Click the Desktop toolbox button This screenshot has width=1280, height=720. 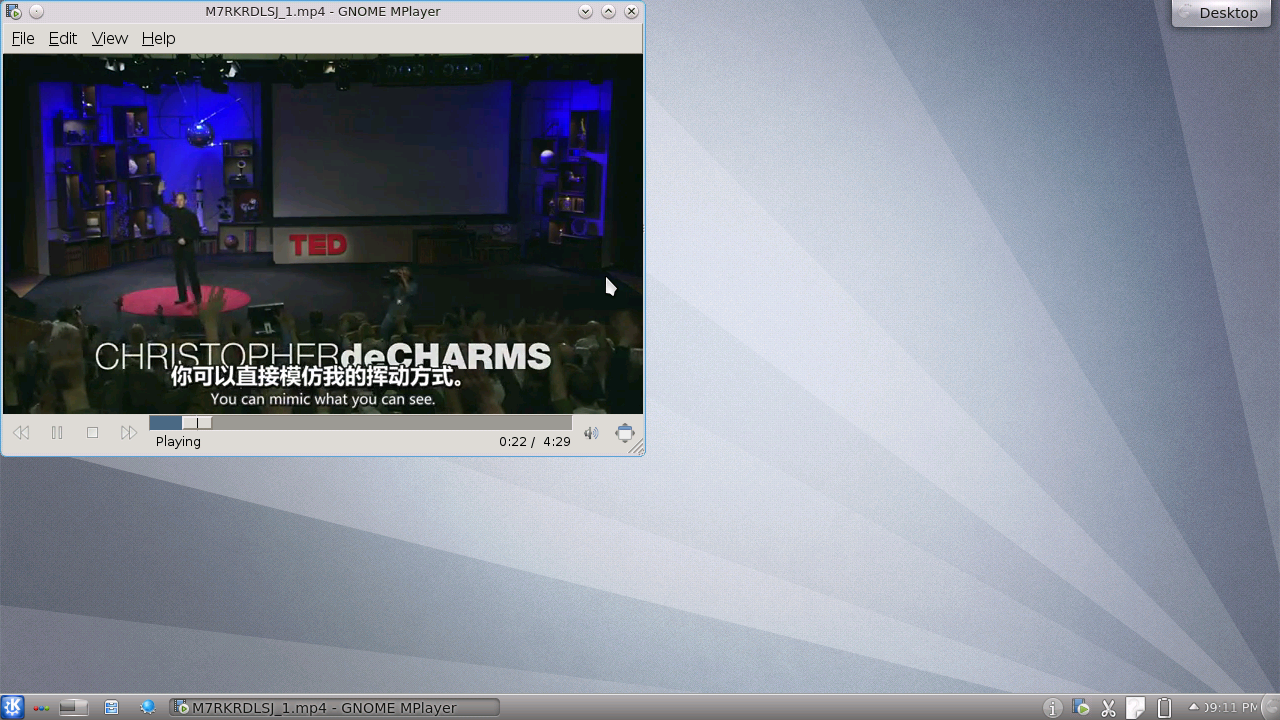pos(1221,13)
